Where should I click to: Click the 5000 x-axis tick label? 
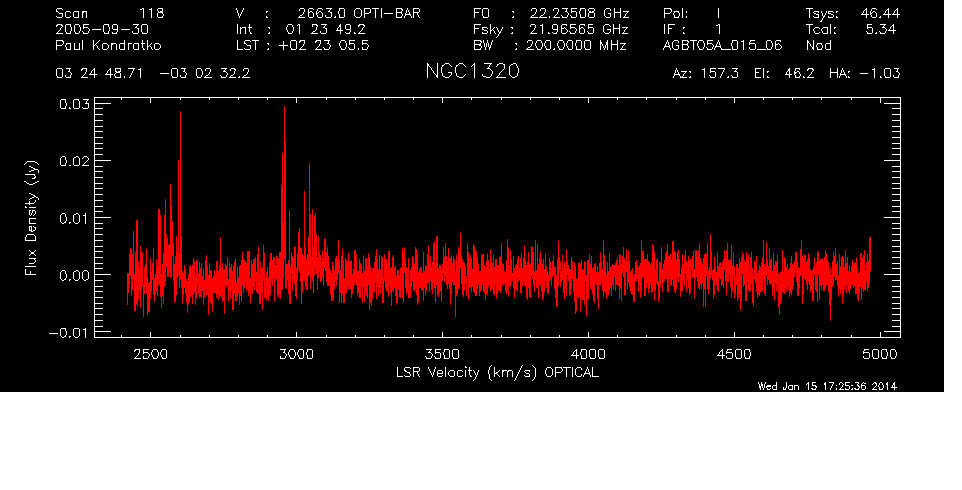(x=880, y=354)
